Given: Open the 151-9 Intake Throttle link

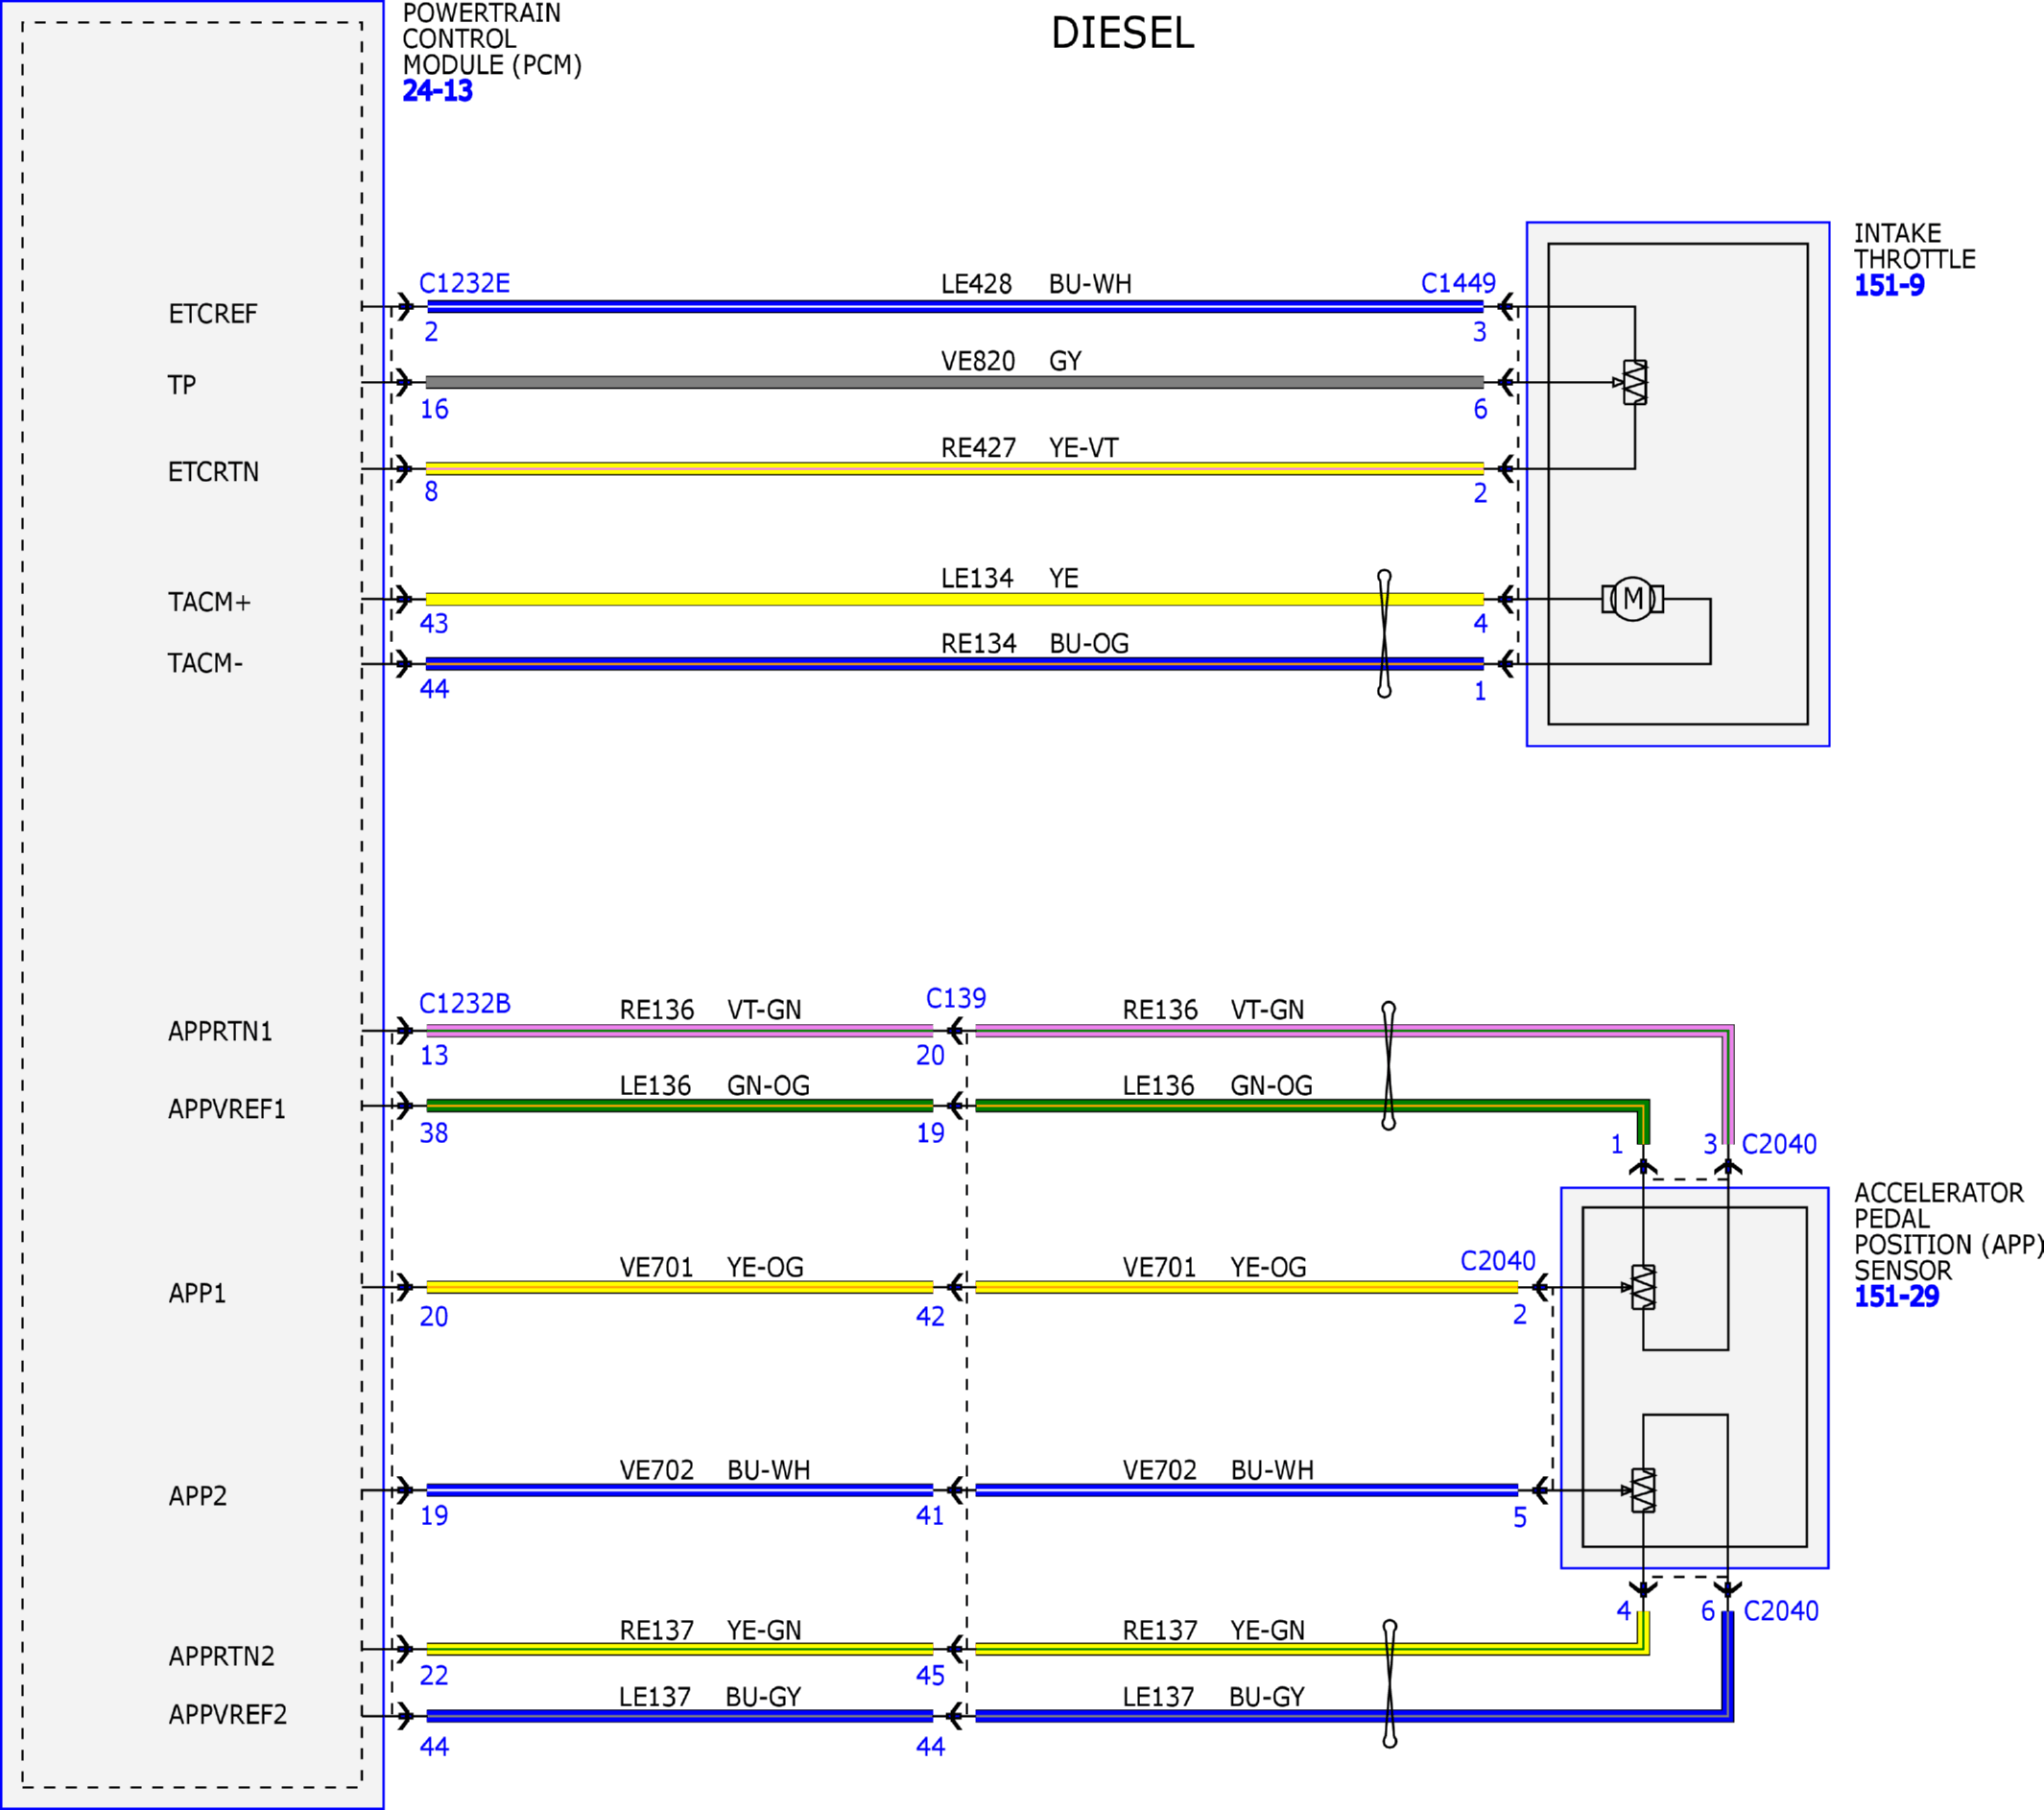Looking at the screenshot, I should point(1889,286).
